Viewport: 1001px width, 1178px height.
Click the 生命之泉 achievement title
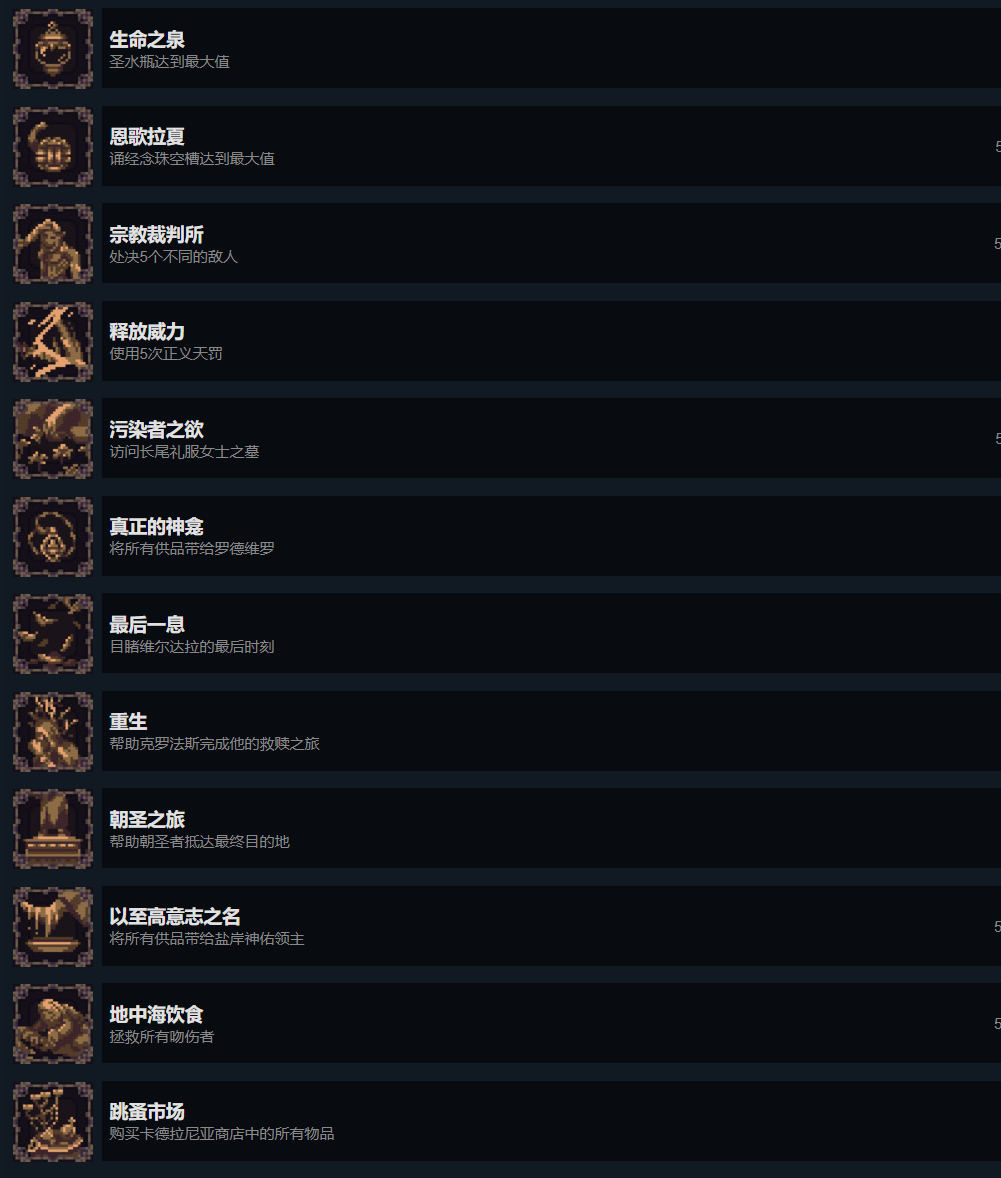click(x=147, y=39)
